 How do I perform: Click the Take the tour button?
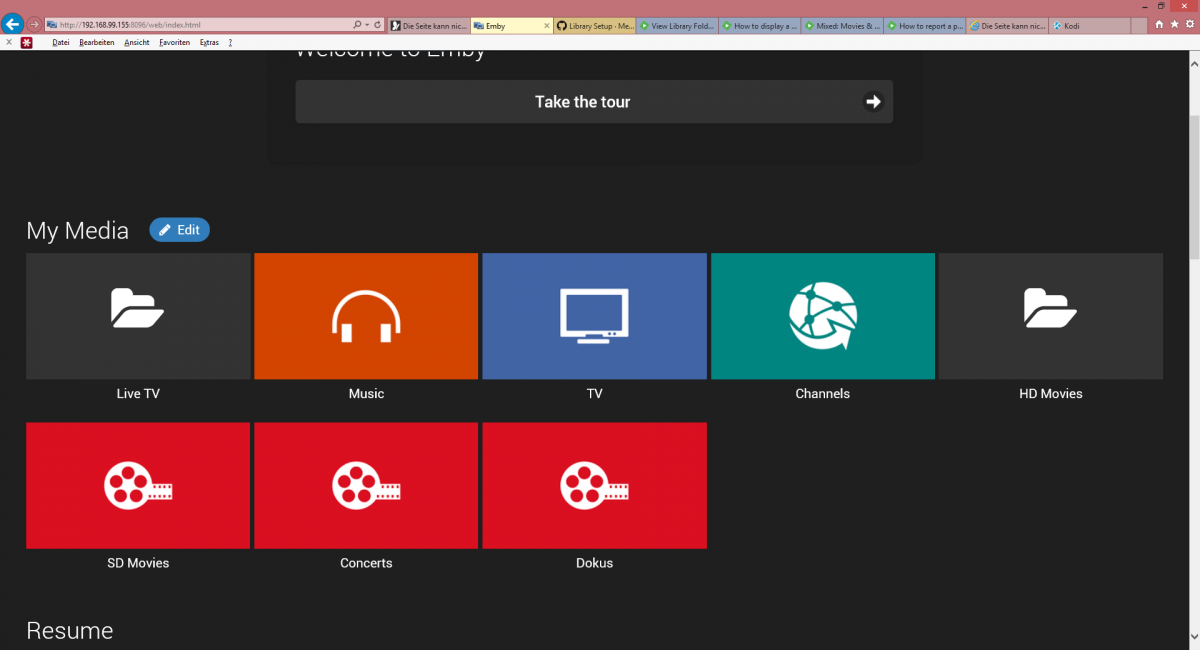(x=594, y=102)
